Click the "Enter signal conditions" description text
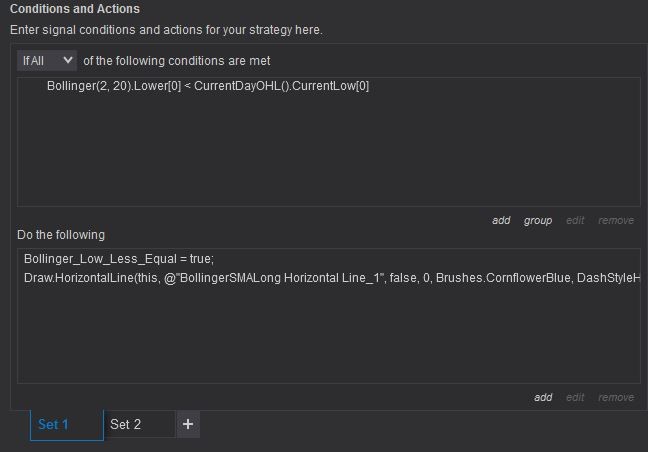648x452 pixels. [166, 30]
